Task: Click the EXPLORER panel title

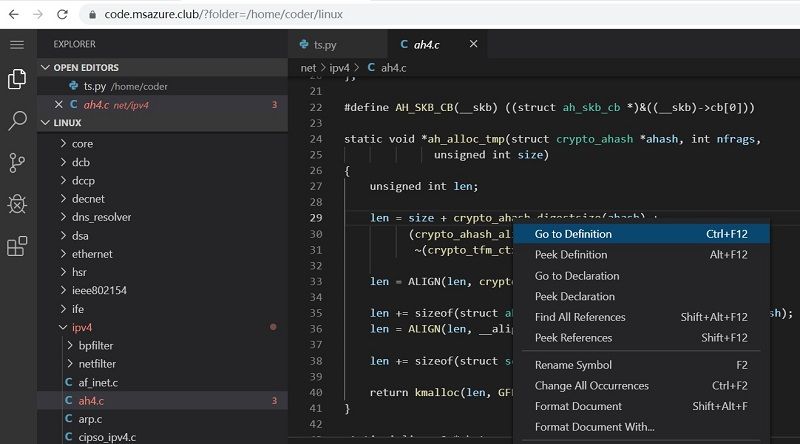Action: 74,44
